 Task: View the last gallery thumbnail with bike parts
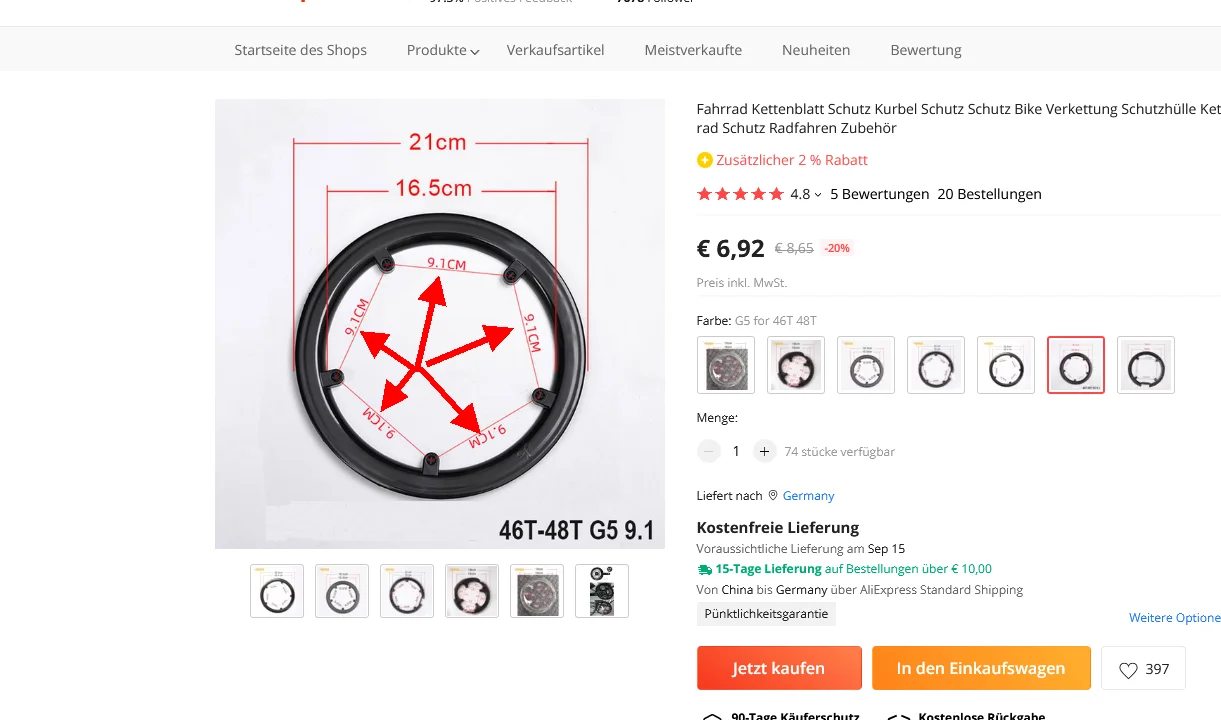(x=602, y=591)
